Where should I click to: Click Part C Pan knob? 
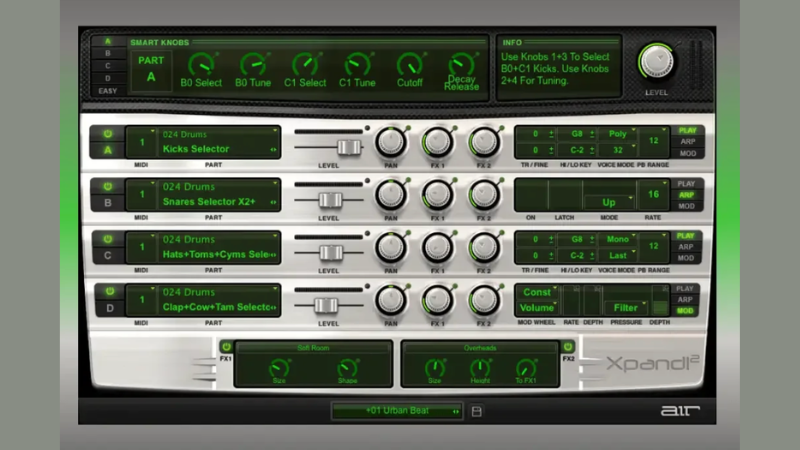tap(391, 247)
